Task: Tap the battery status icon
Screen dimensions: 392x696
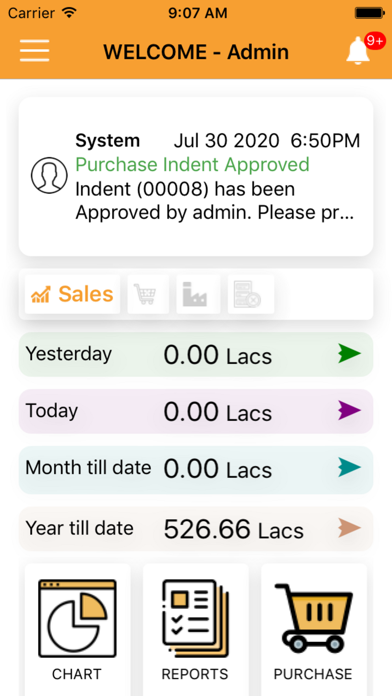Action: coord(369,13)
